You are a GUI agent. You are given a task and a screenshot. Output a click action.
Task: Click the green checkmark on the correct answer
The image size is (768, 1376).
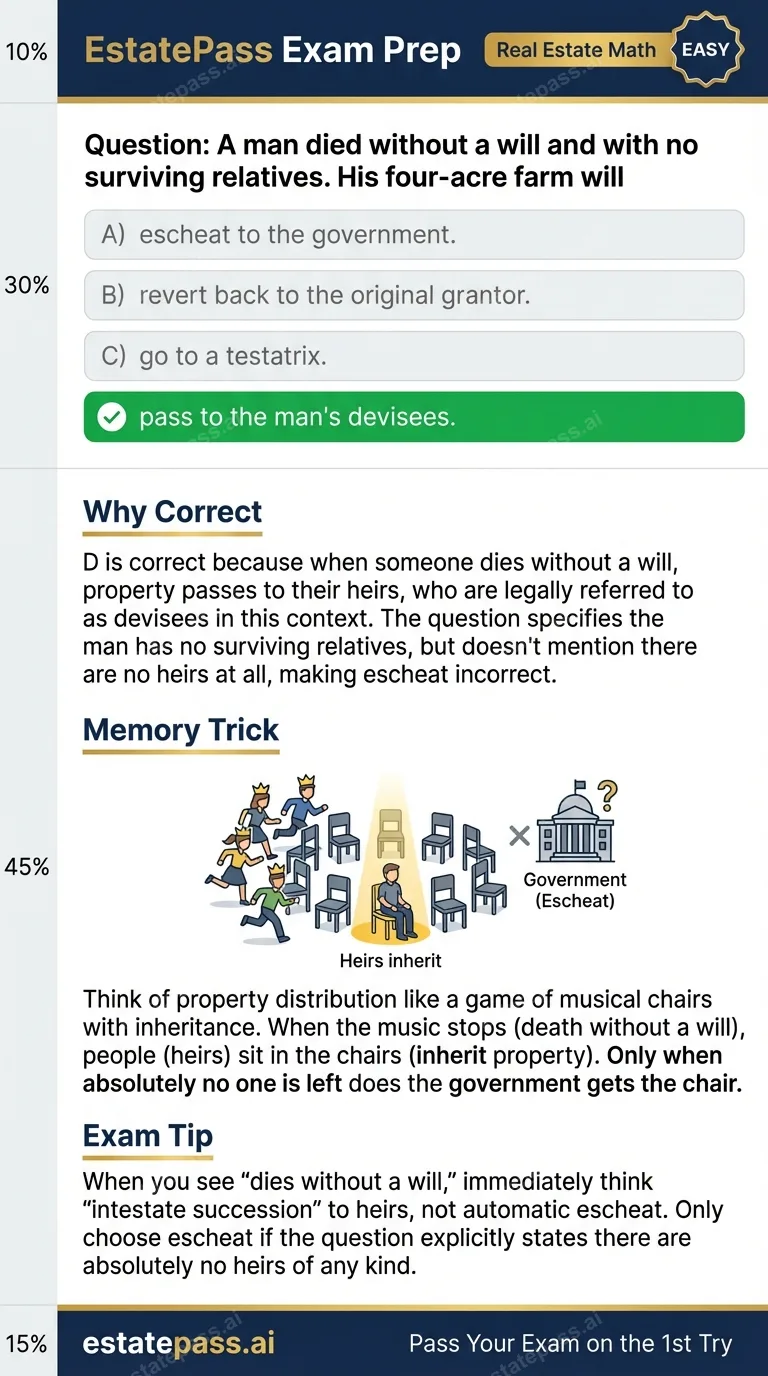pos(113,416)
